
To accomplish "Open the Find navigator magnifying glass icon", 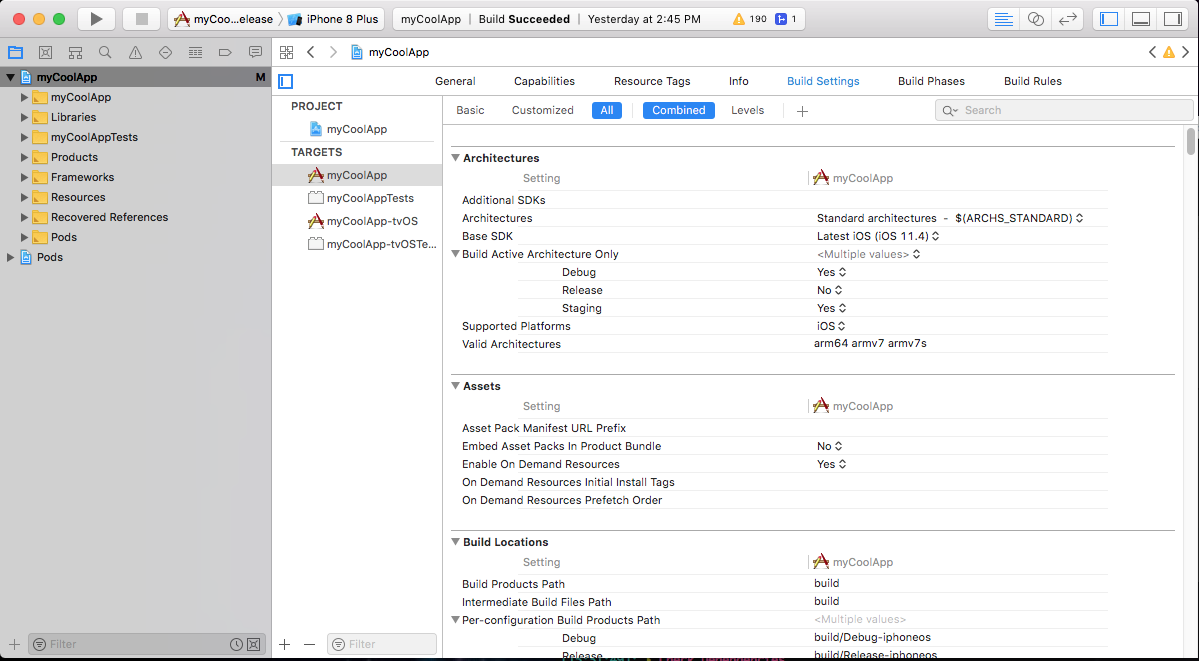I will pos(105,52).
